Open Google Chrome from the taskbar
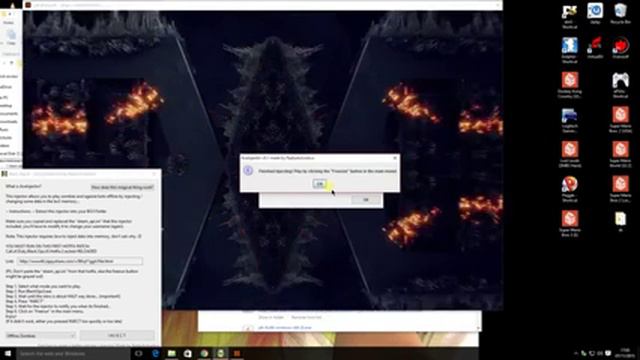The image size is (640, 360). pos(204,353)
